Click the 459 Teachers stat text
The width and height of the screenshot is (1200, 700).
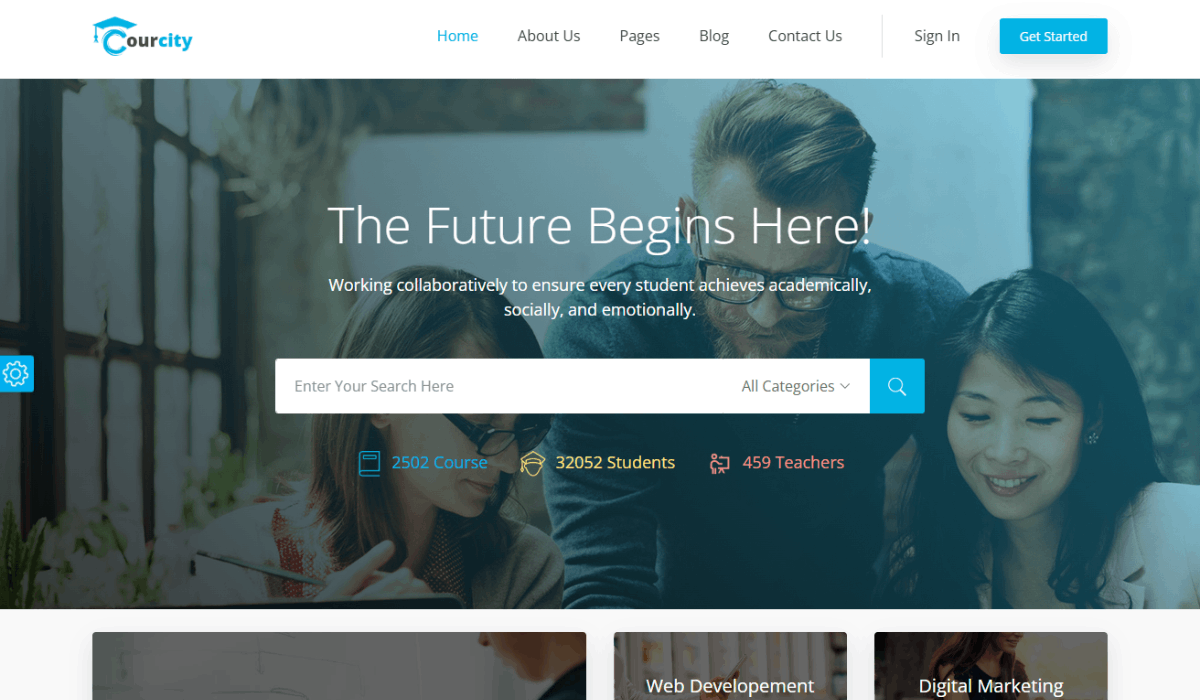pos(793,463)
